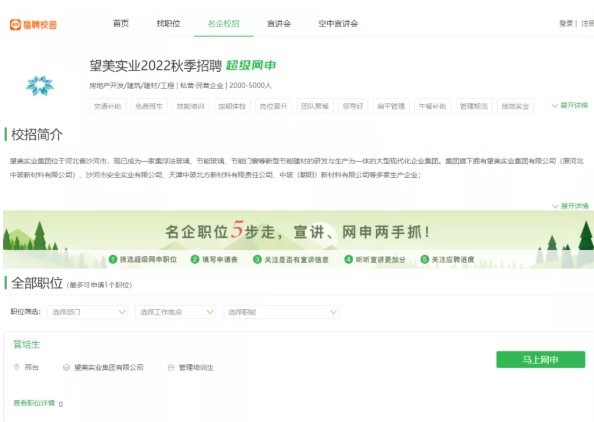
Task: Open the 选择职能 dropdown
Action: tap(281, 312)
